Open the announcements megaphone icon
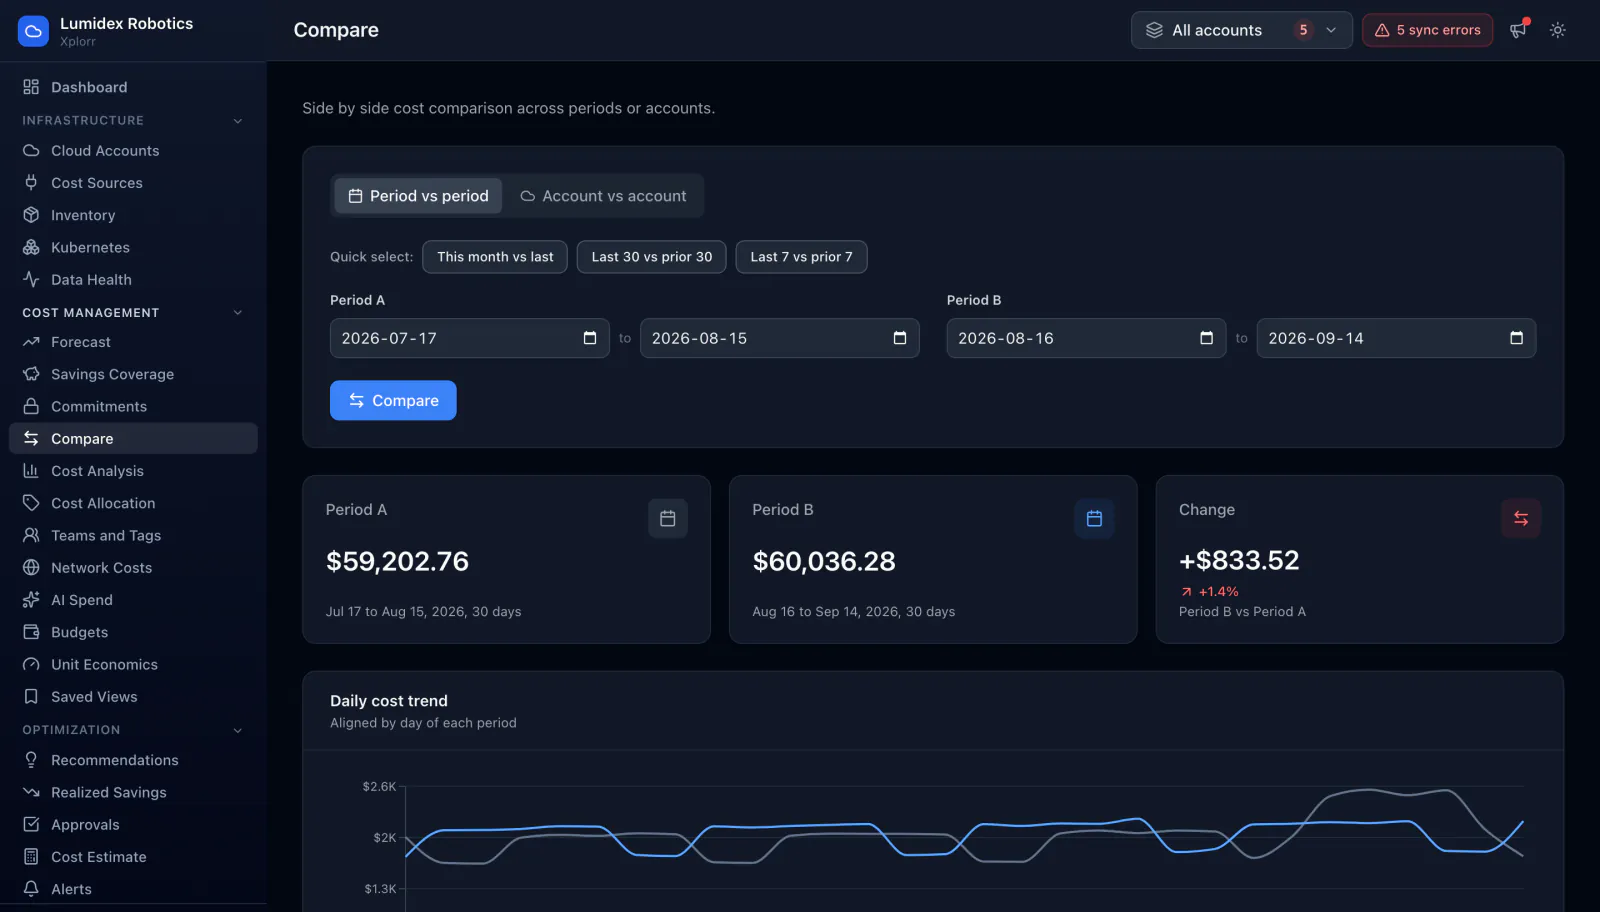 pos(1518,30)
